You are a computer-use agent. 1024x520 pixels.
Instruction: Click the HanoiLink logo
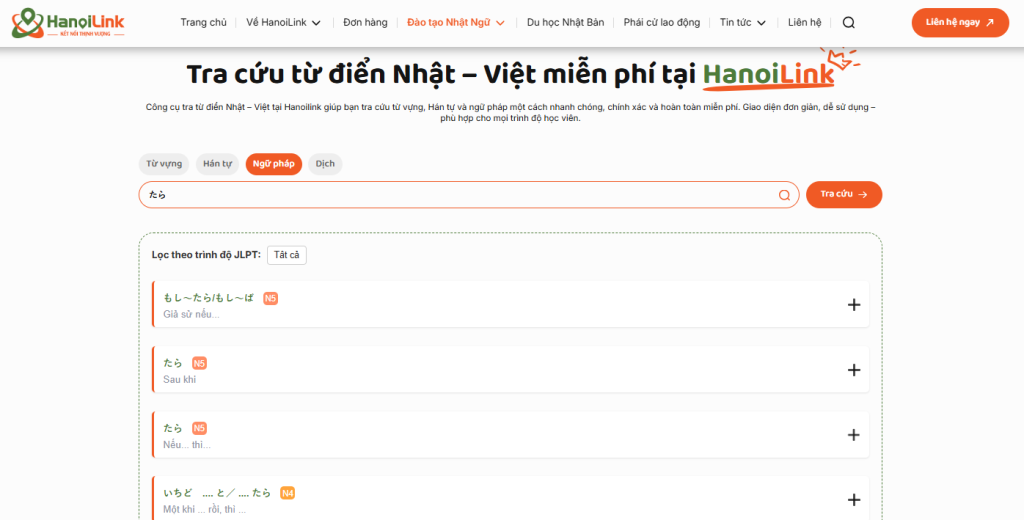68,23
